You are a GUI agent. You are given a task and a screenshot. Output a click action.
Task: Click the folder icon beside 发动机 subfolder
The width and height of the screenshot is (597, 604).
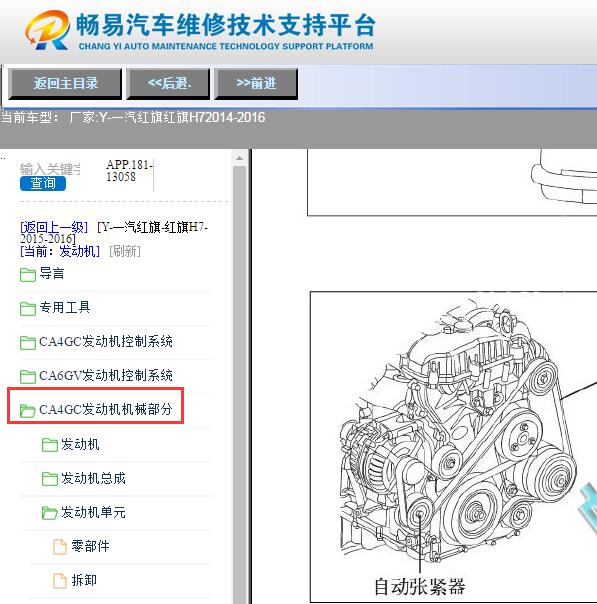pyautogui.click(x=50, y=445)
